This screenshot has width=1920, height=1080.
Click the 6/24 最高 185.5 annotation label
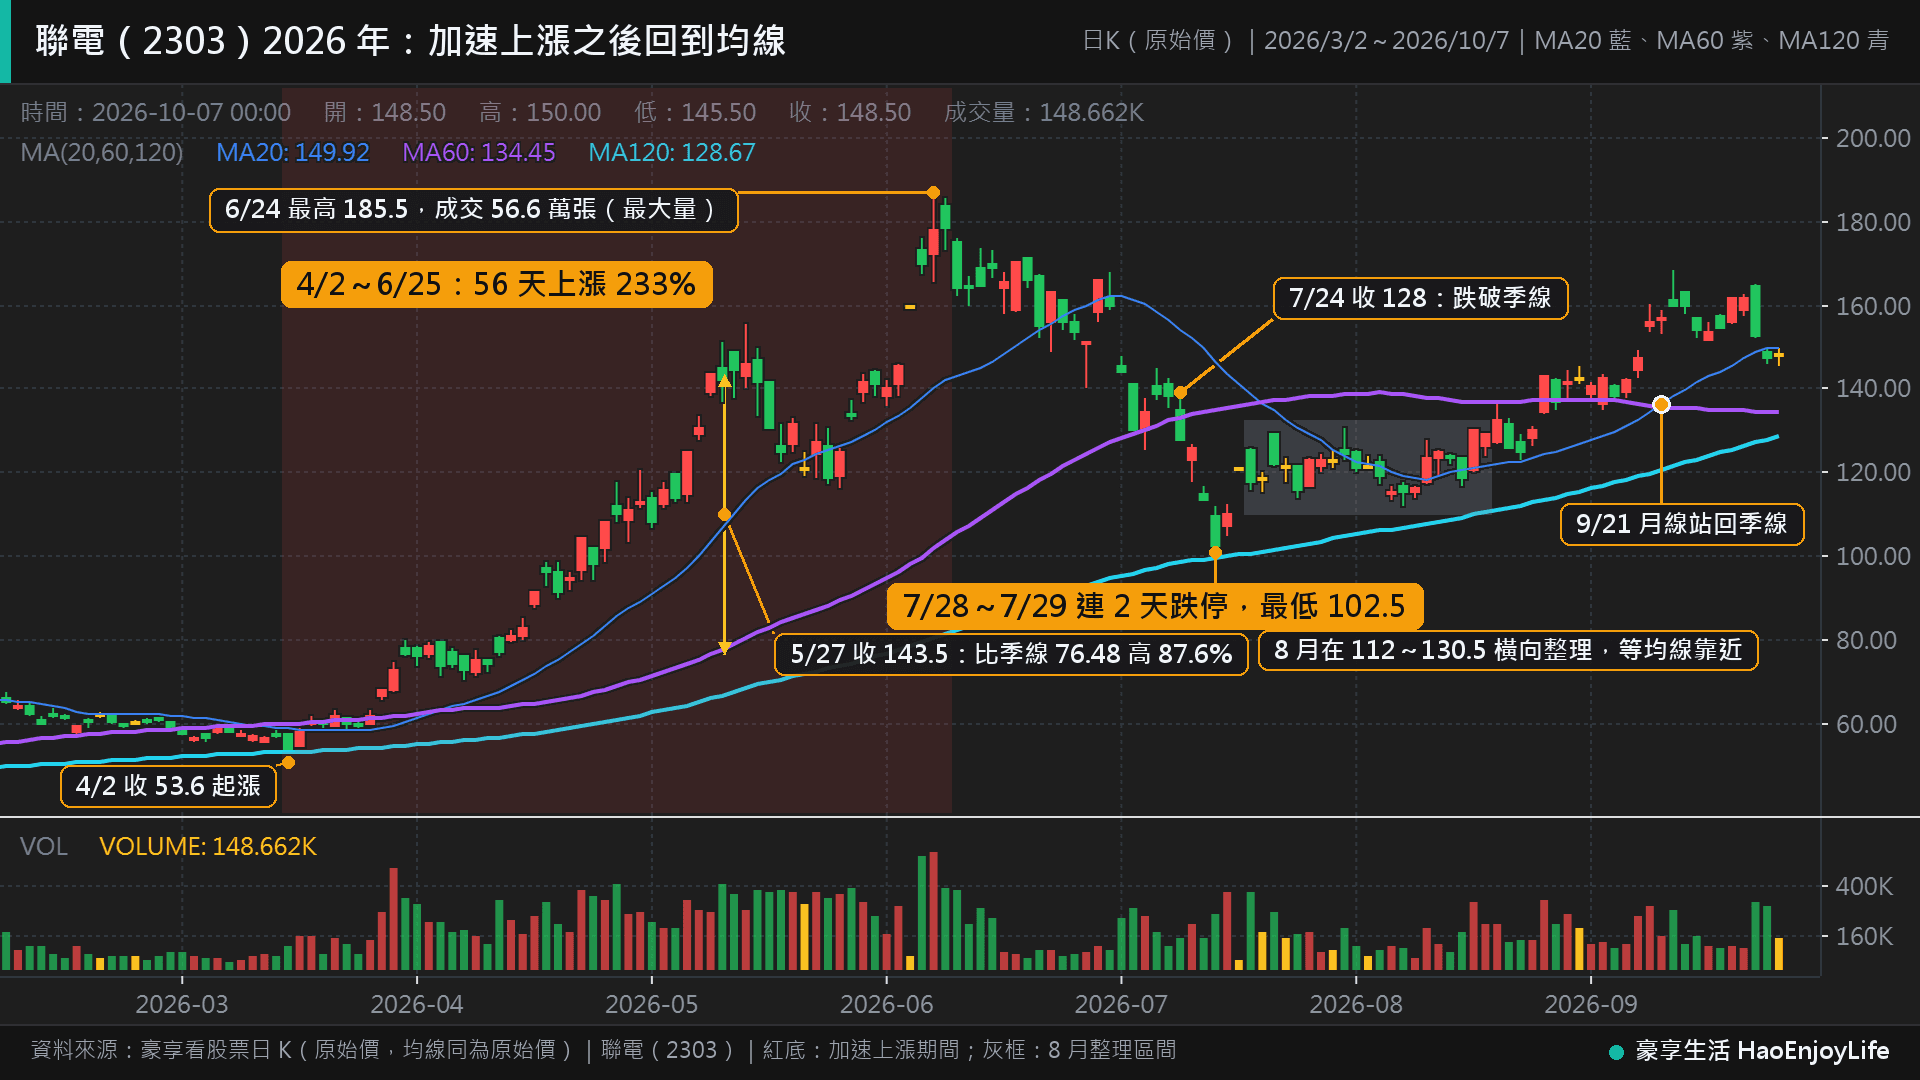[474, 210]
